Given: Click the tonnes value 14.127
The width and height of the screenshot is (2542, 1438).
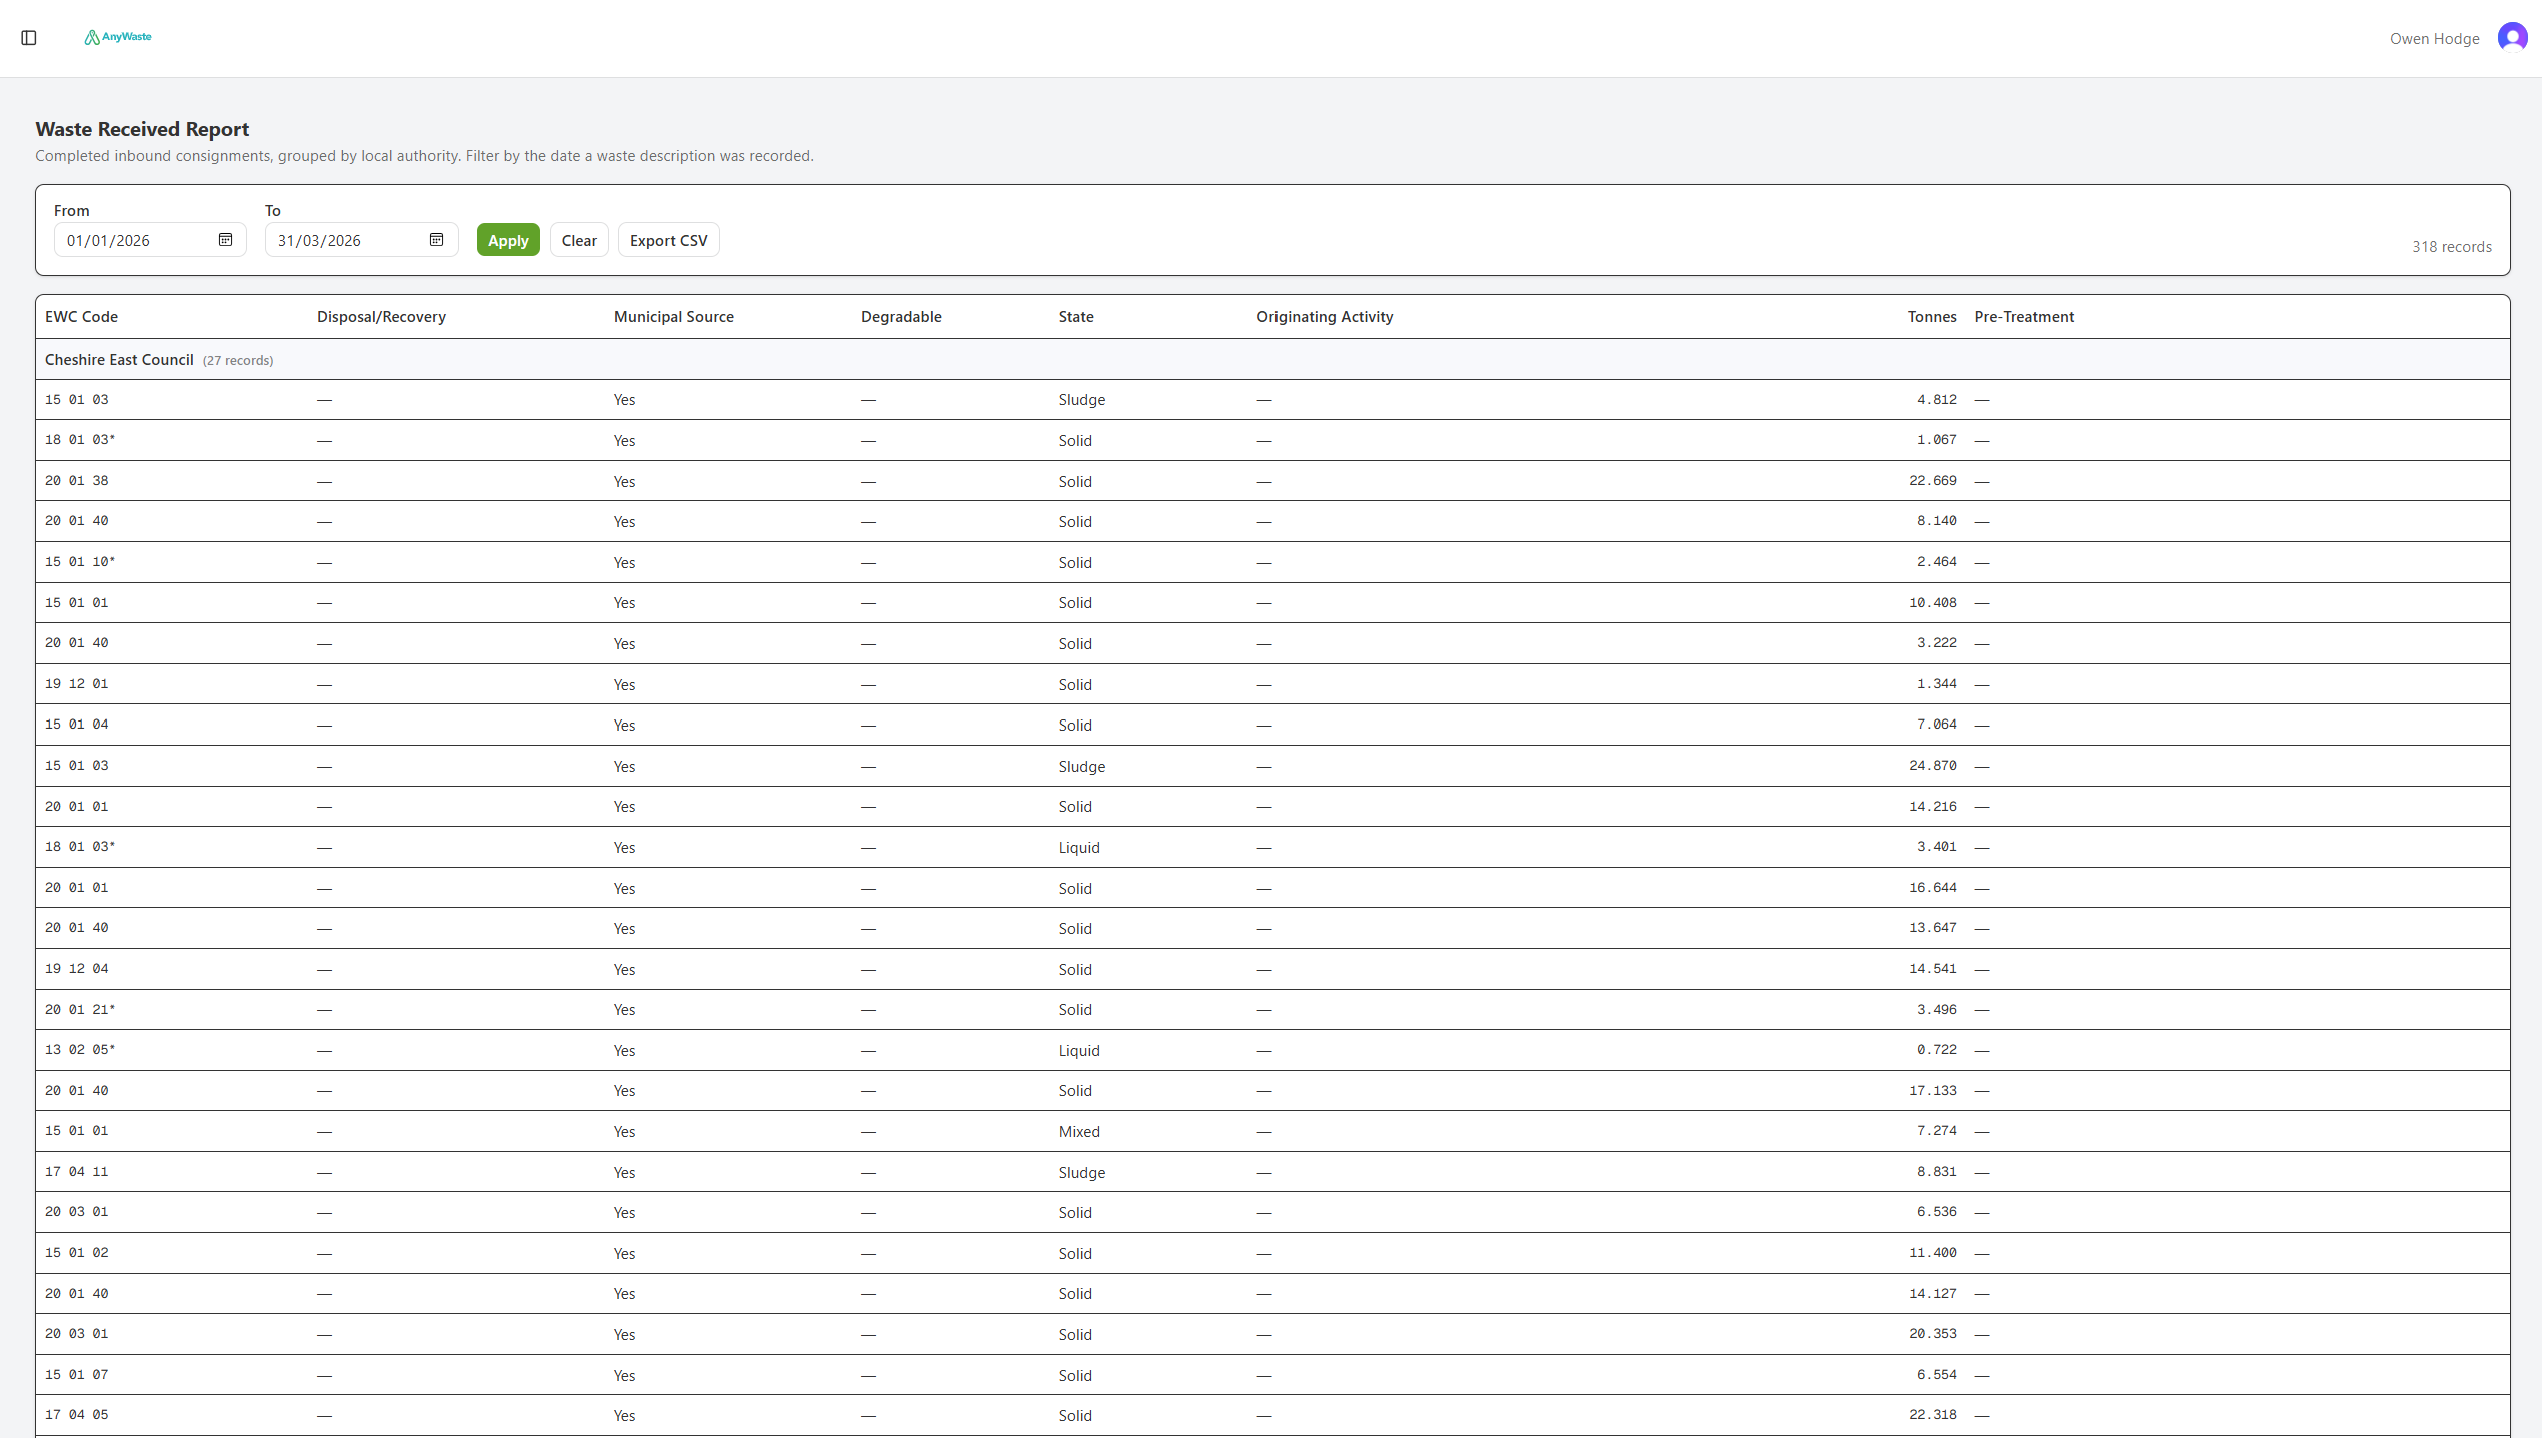Looking at the screenshot, I should click(x=1932, y=1294).
